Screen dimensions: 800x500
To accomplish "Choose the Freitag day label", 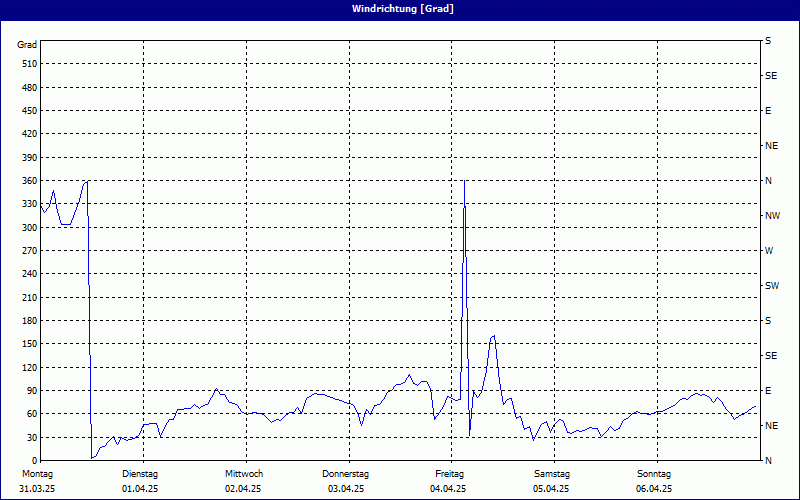I will tap(449, 474).
